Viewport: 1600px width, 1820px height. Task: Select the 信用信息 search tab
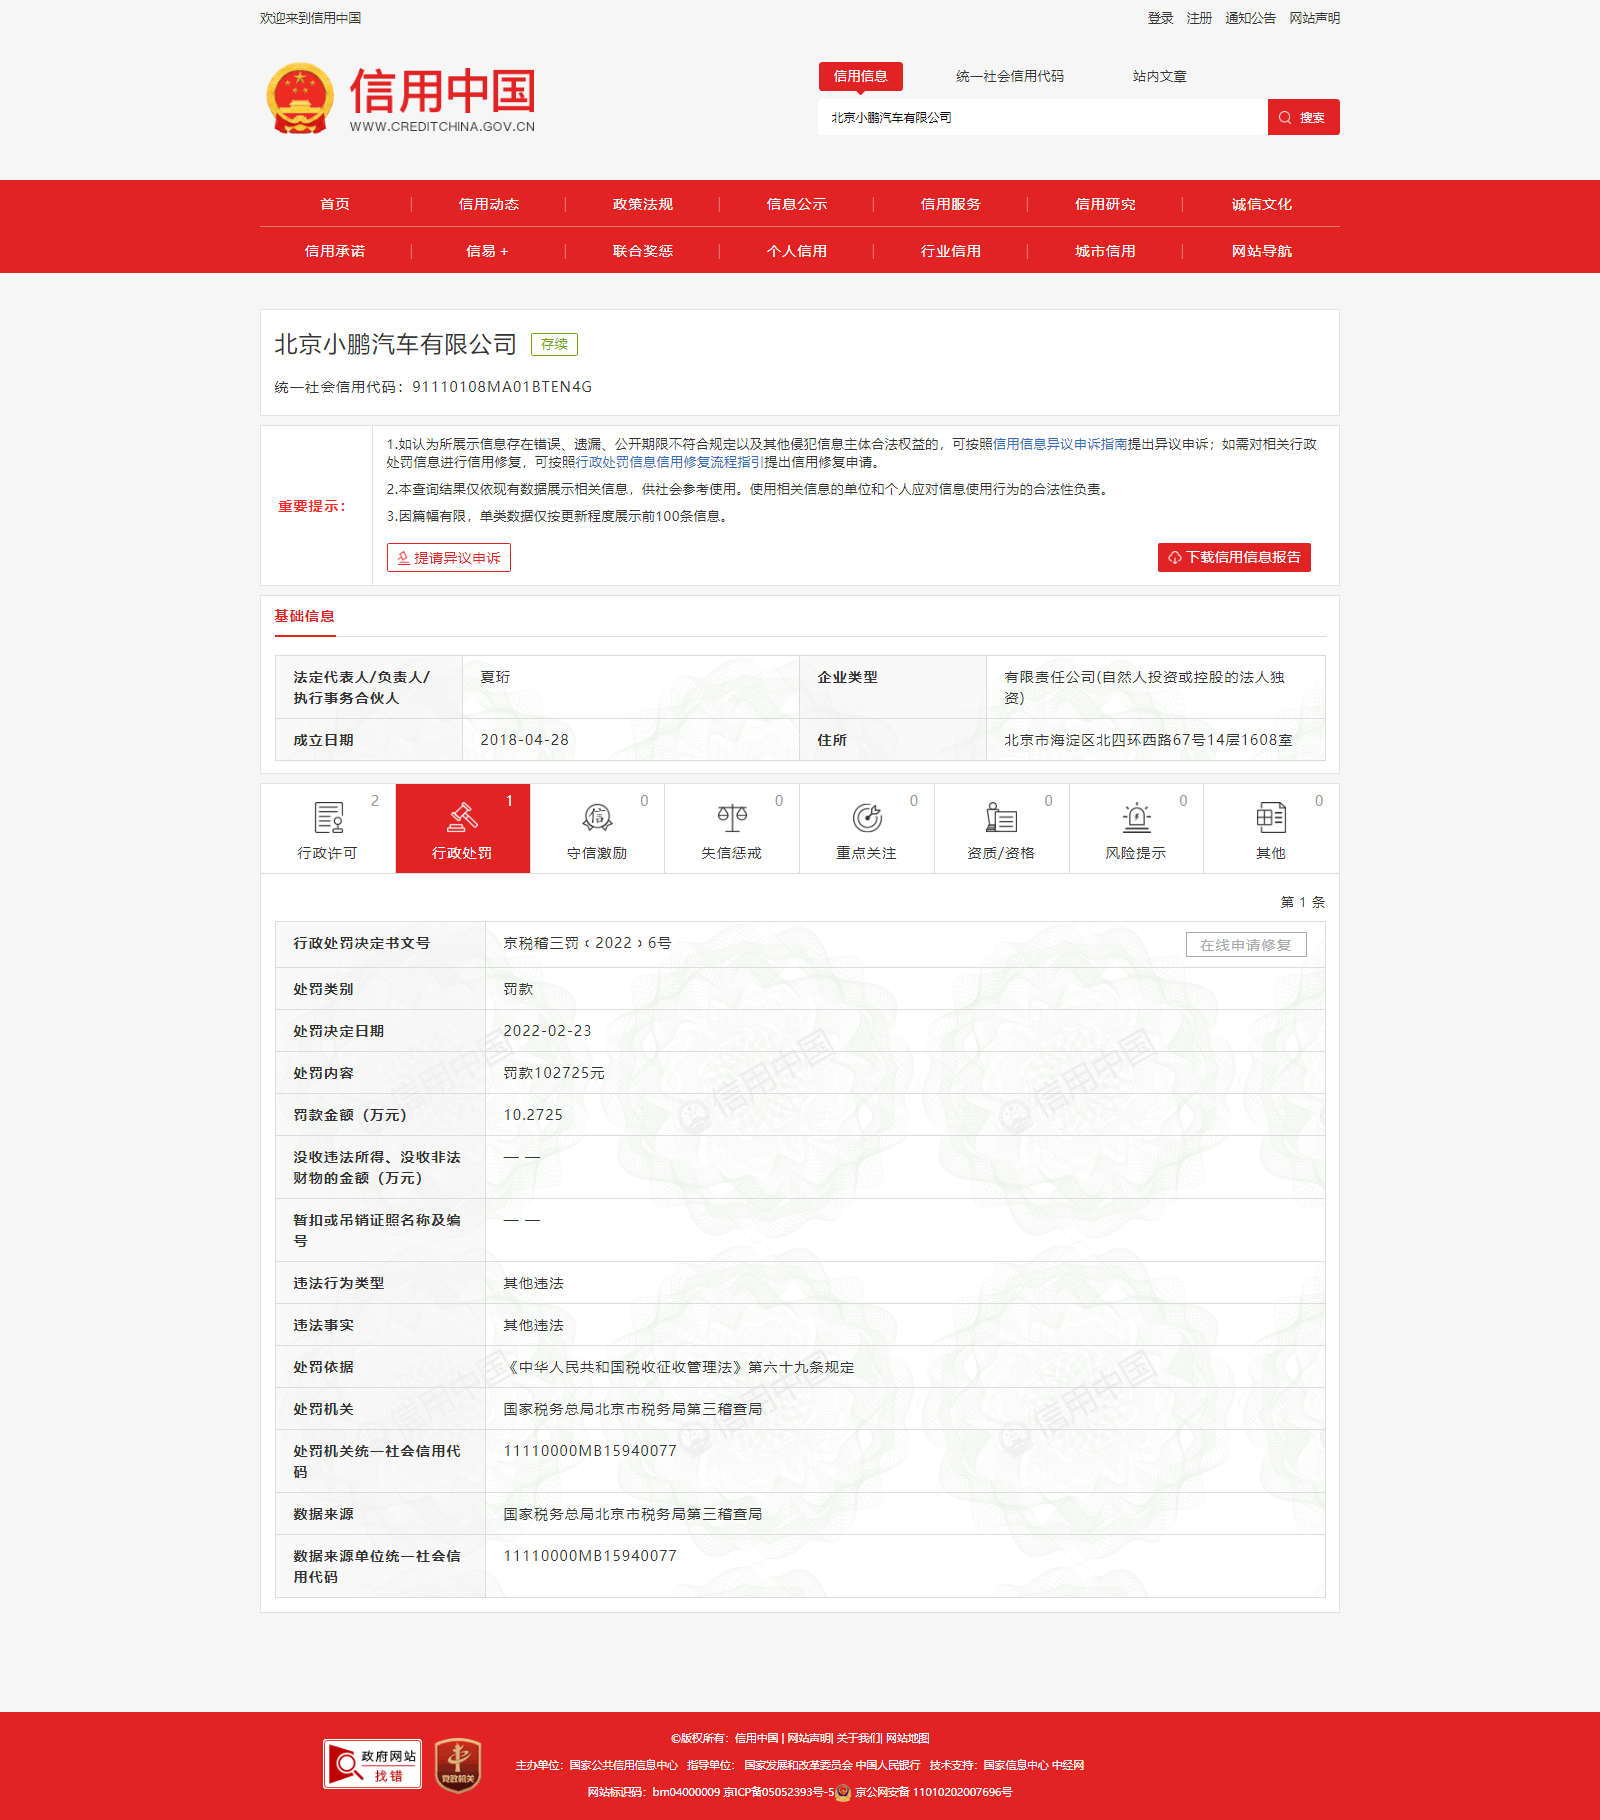coord(860,76)
